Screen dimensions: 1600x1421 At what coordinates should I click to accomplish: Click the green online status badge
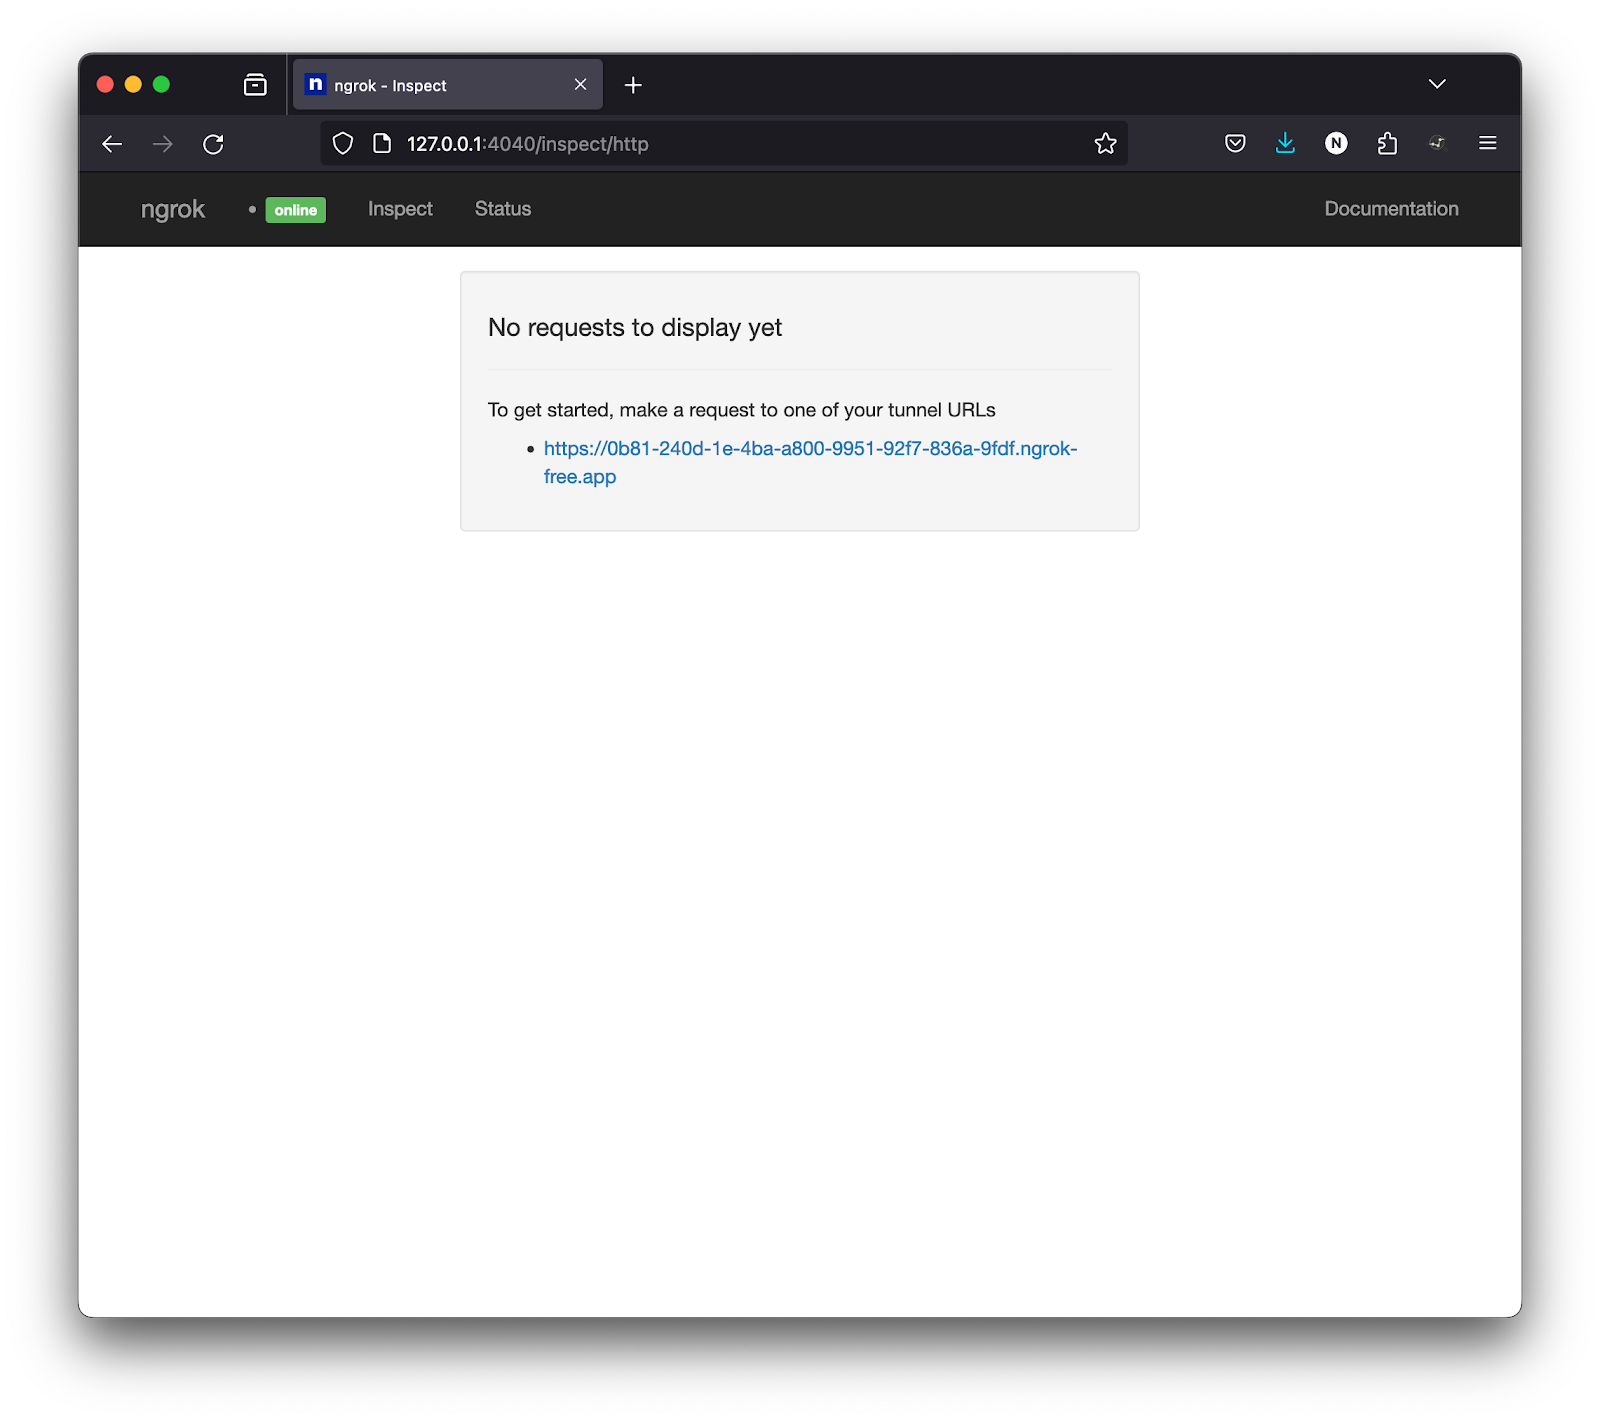coord(295,210)
